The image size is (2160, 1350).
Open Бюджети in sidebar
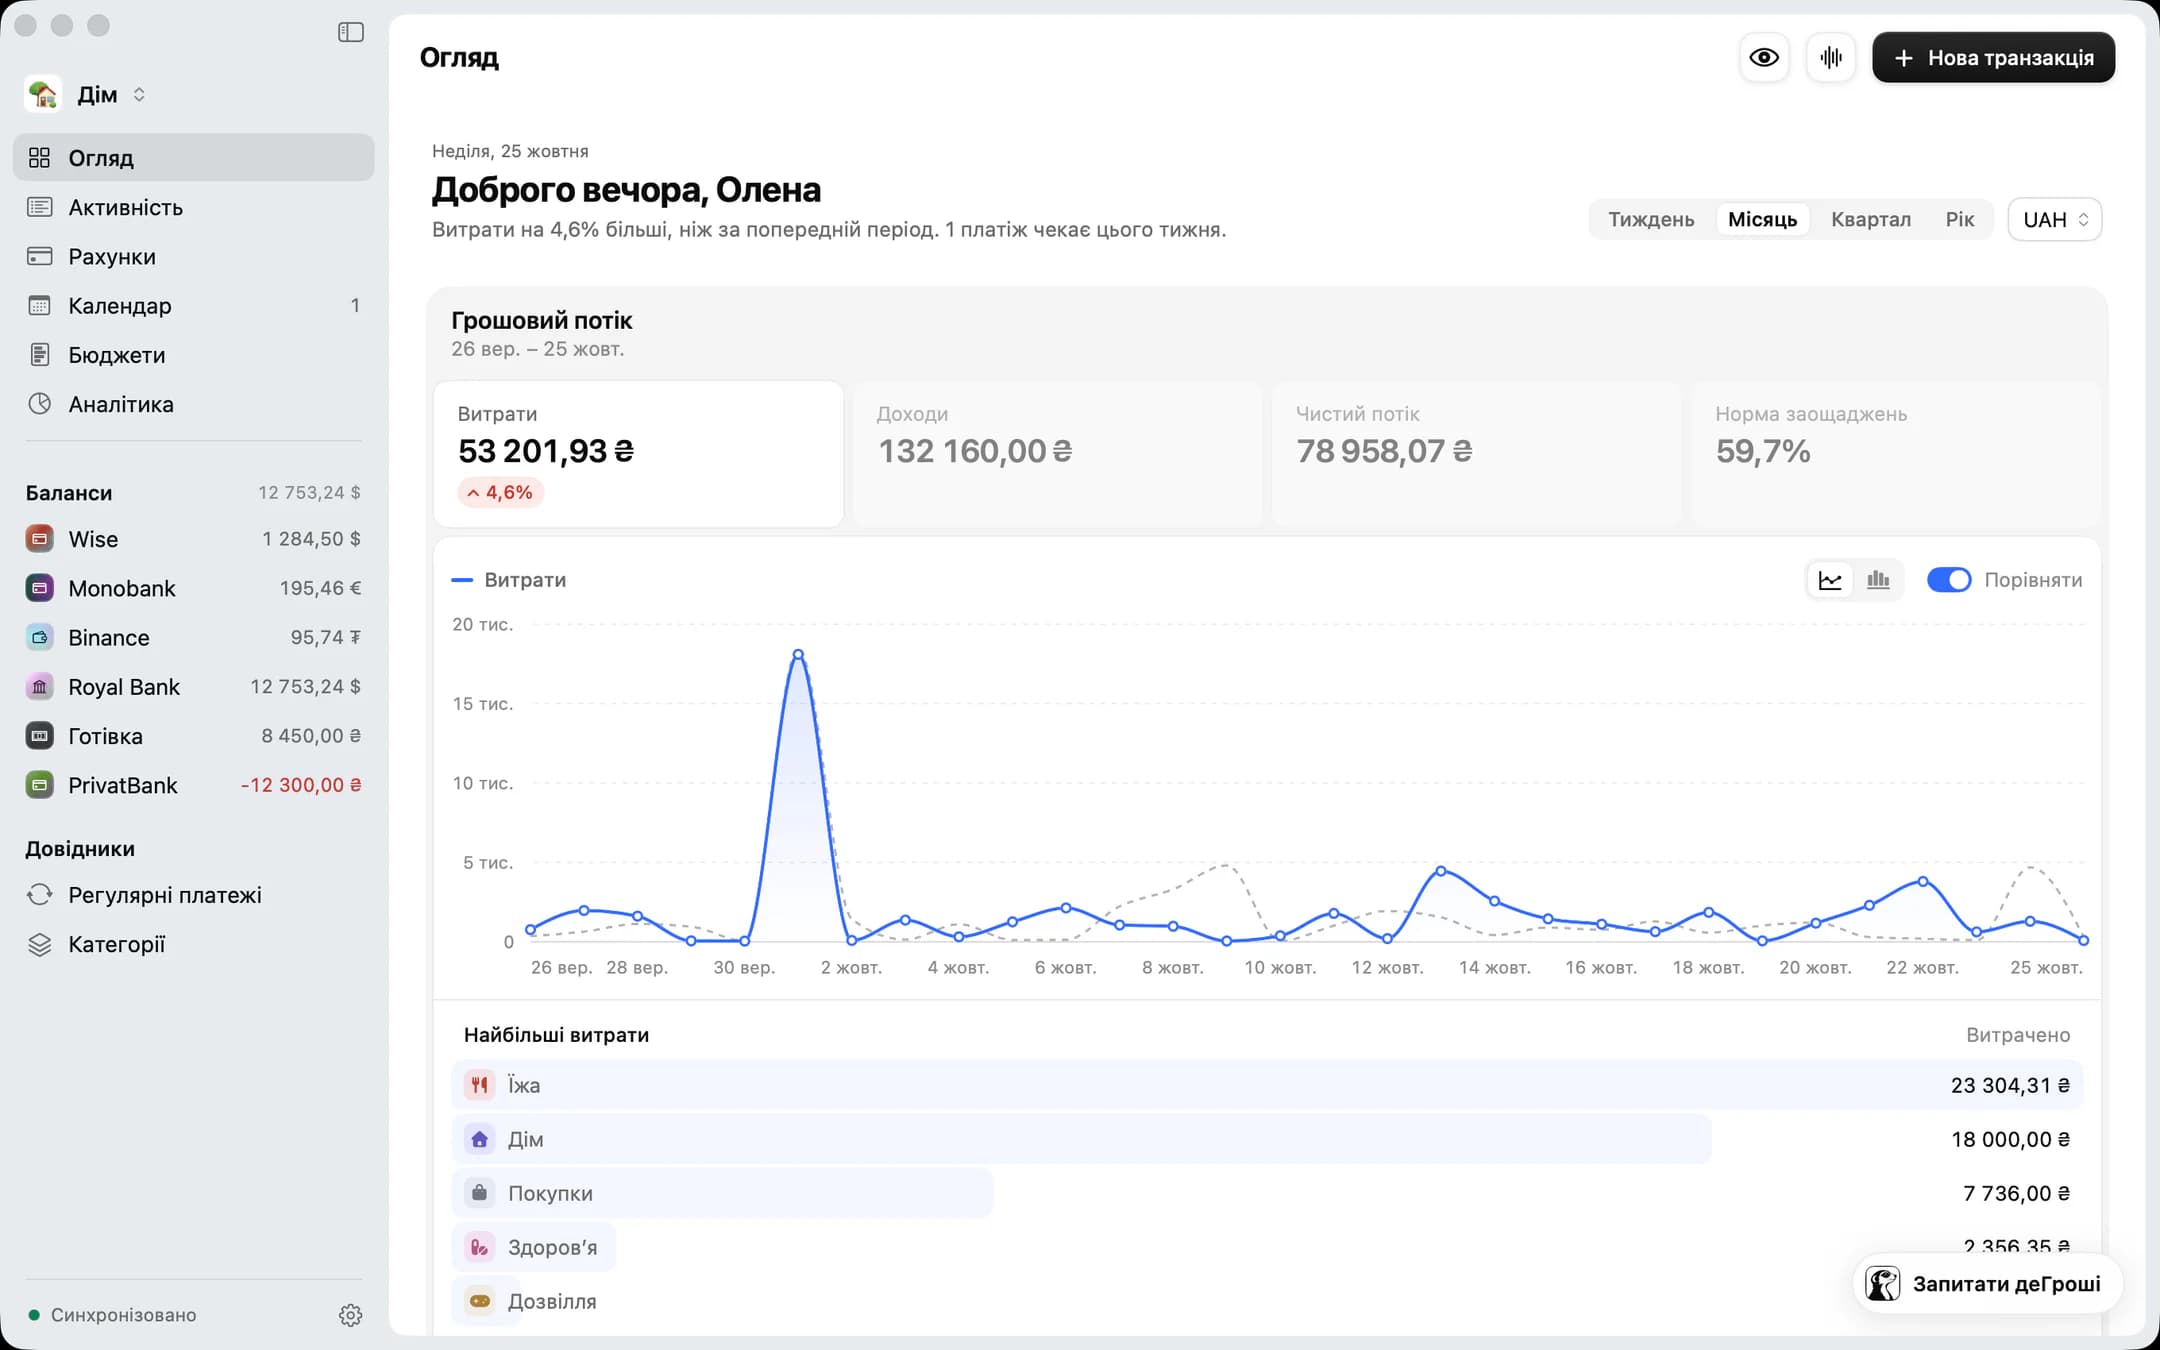coord(194,355)
